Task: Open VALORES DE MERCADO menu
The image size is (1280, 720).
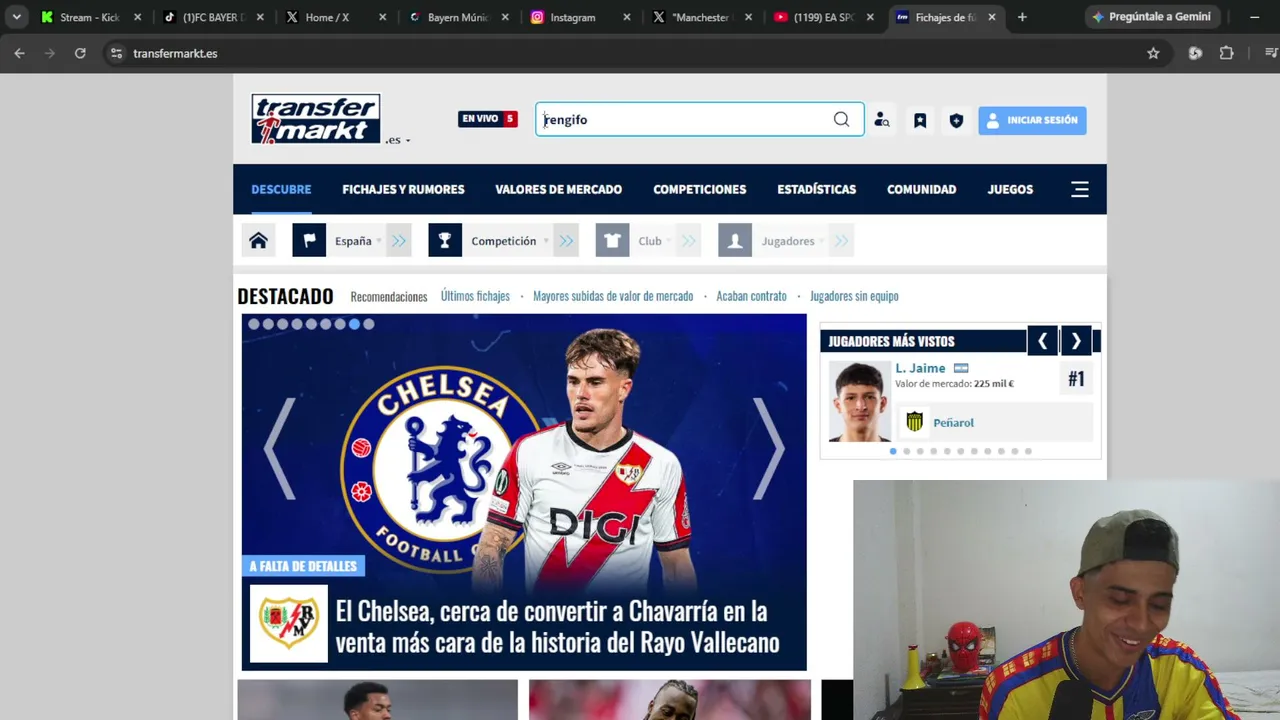Action: [558, 189]
